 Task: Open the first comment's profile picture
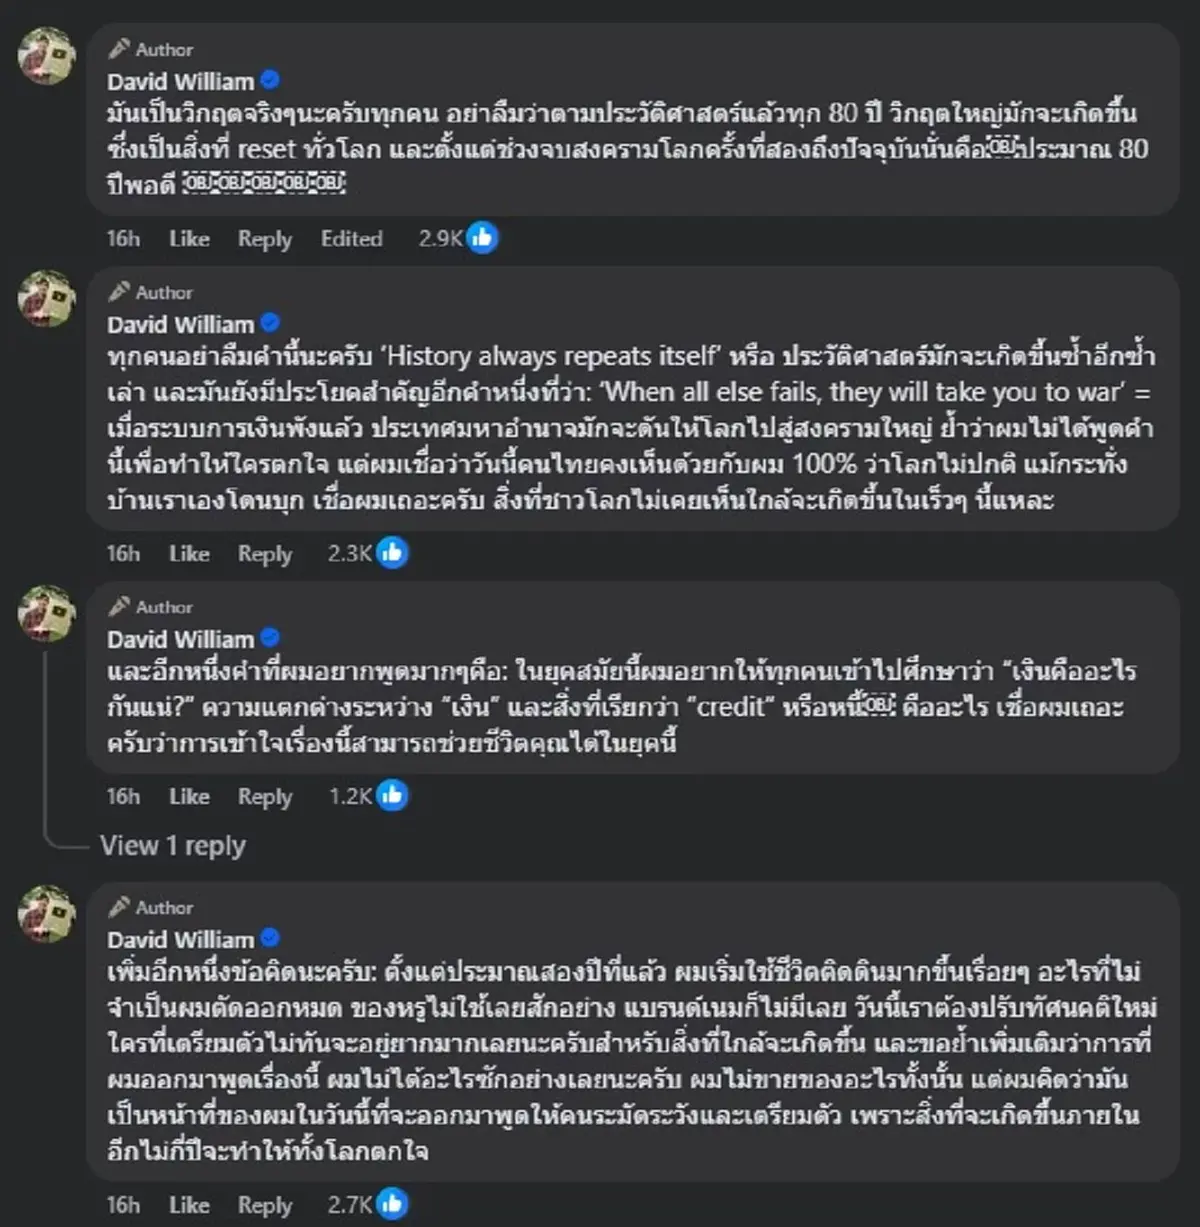tap(47, 55)
